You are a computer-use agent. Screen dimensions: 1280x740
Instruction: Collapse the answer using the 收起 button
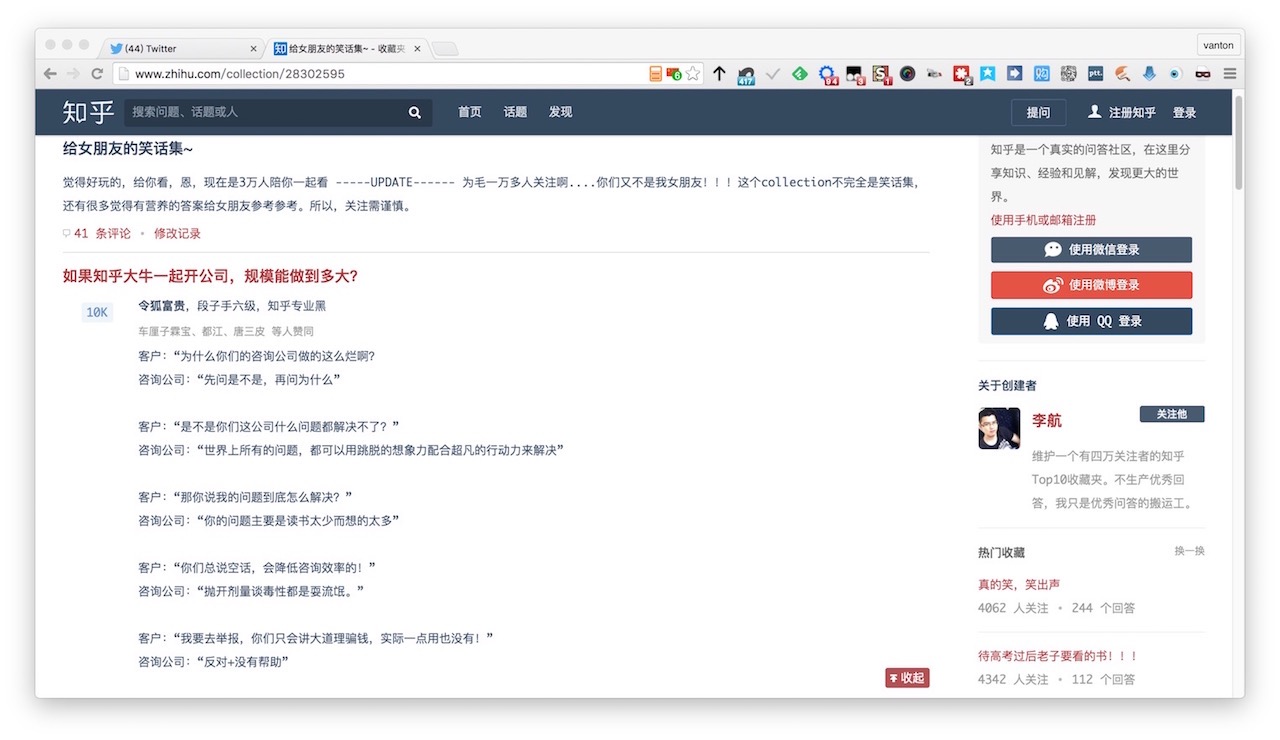pos(906,677)
